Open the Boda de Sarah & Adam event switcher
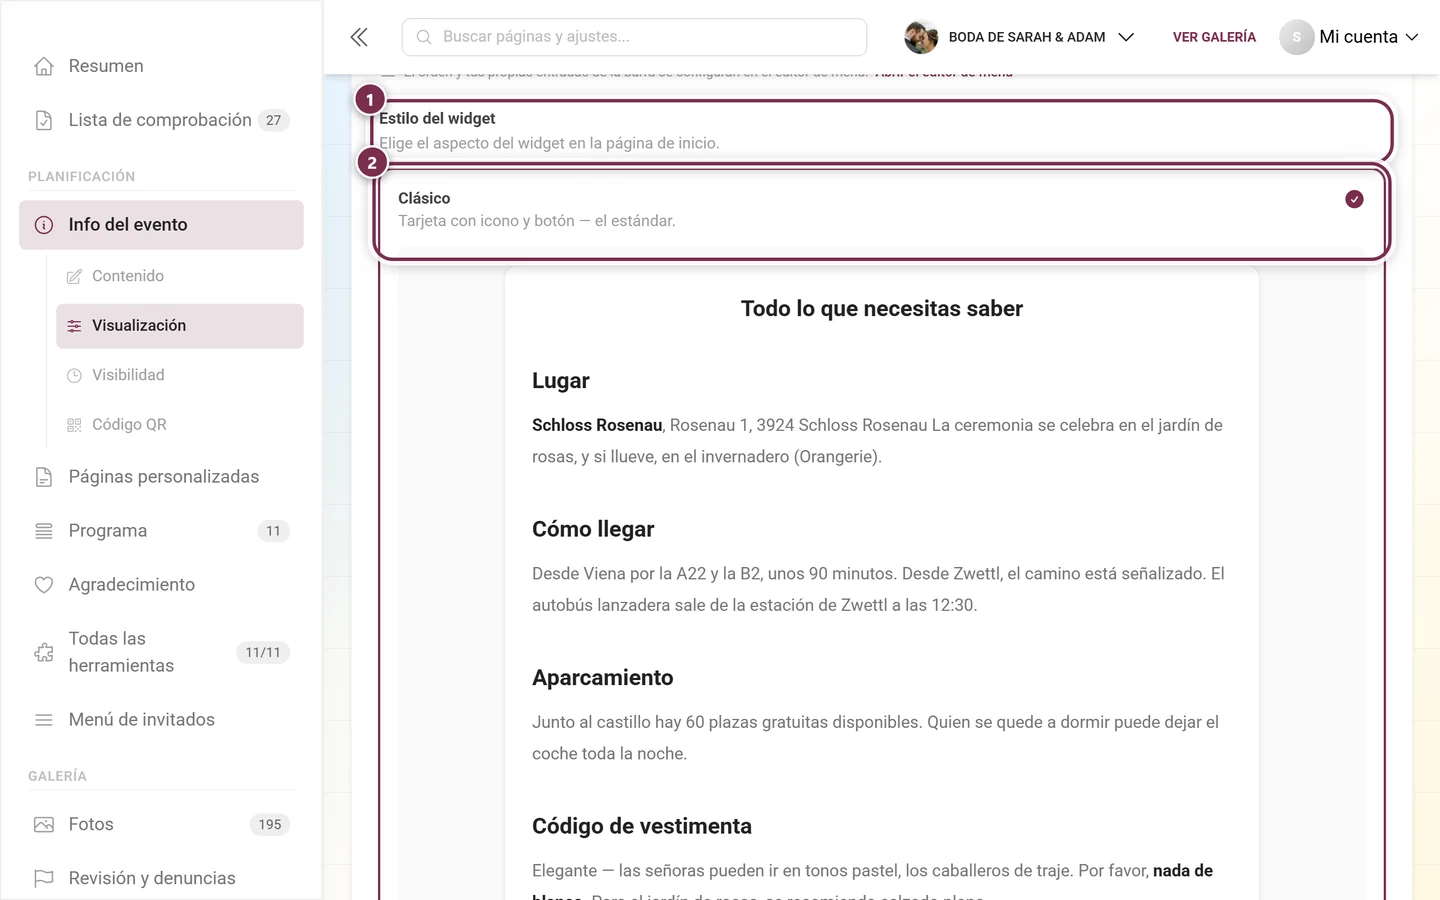The height and width of the screenshot is (900, 1440). pos(1020,37)
